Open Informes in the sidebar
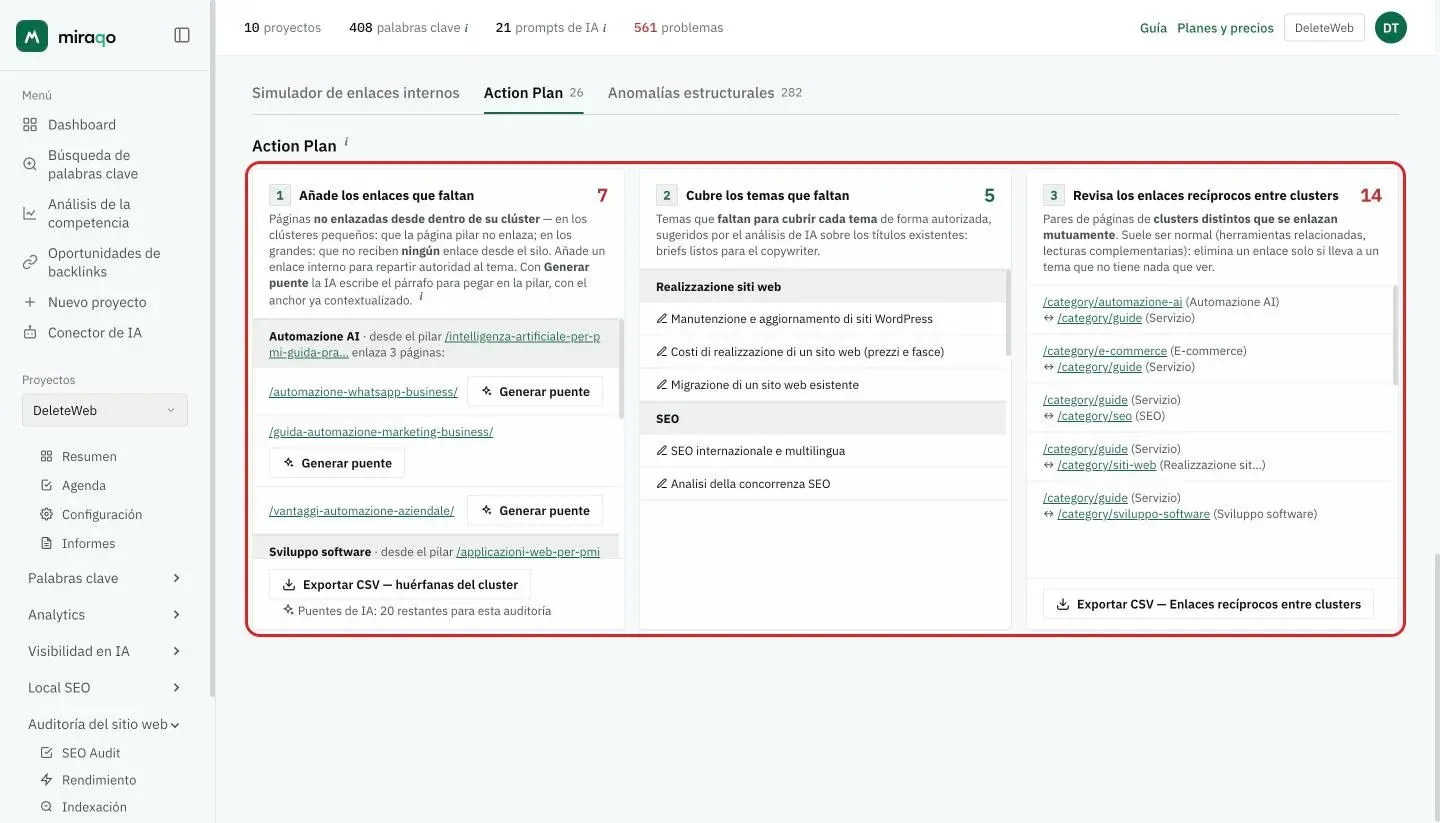1440x823 pixels. pyautogui.click(x=88, y=543)
